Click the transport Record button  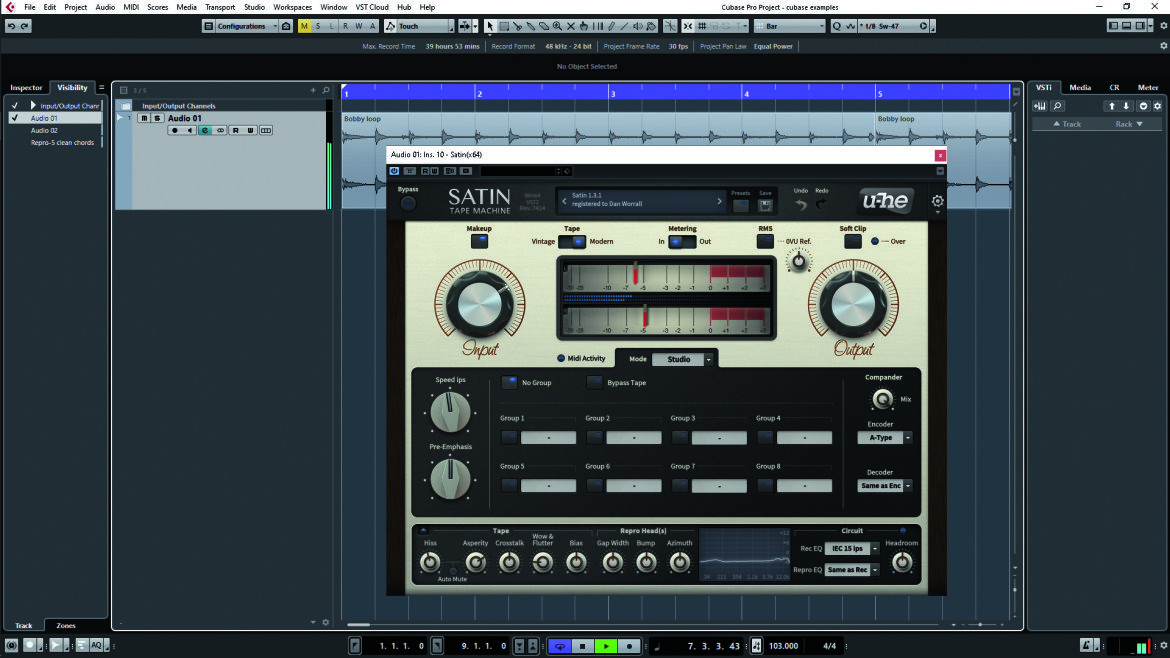[x=629, y=646]
